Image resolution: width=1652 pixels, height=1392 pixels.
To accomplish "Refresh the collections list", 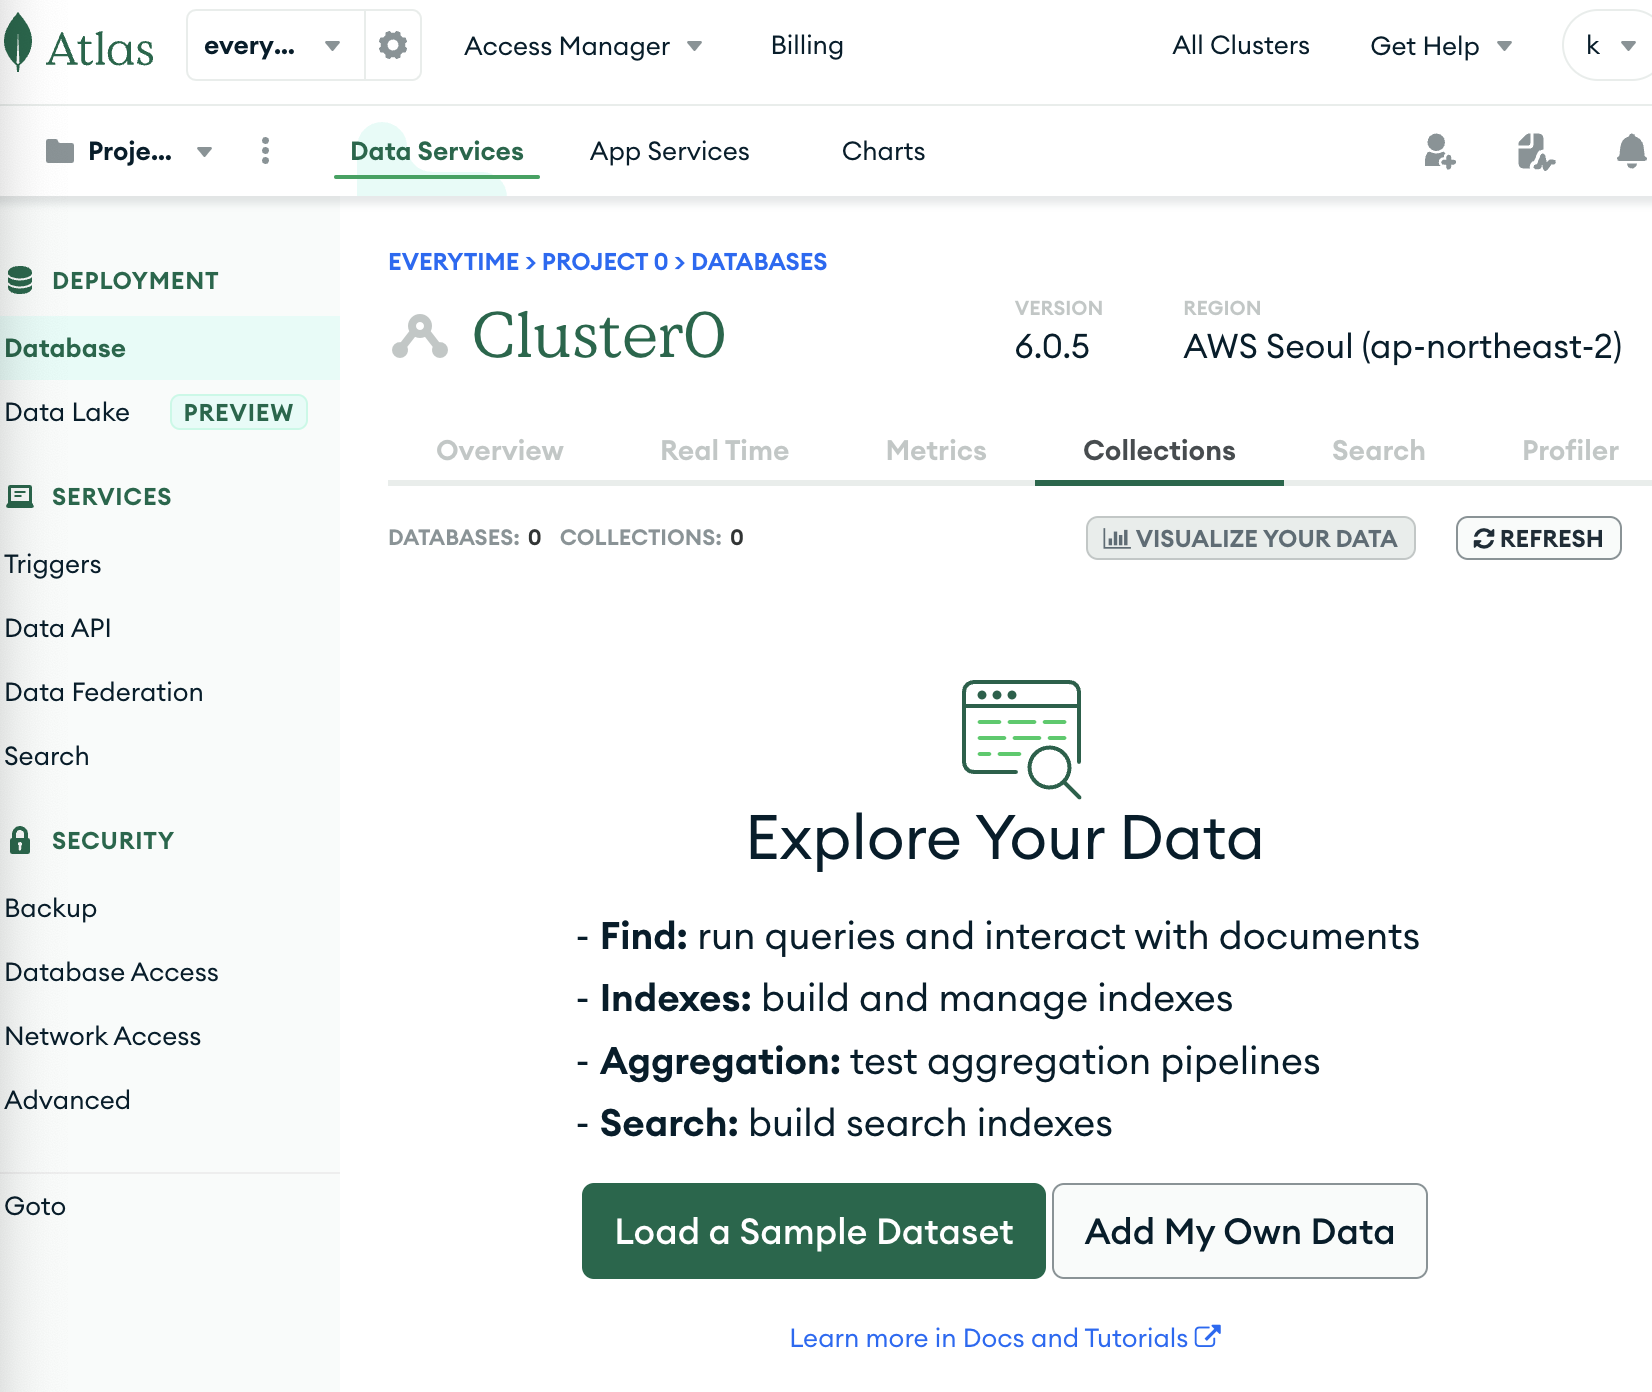I will click(1538, 538).
